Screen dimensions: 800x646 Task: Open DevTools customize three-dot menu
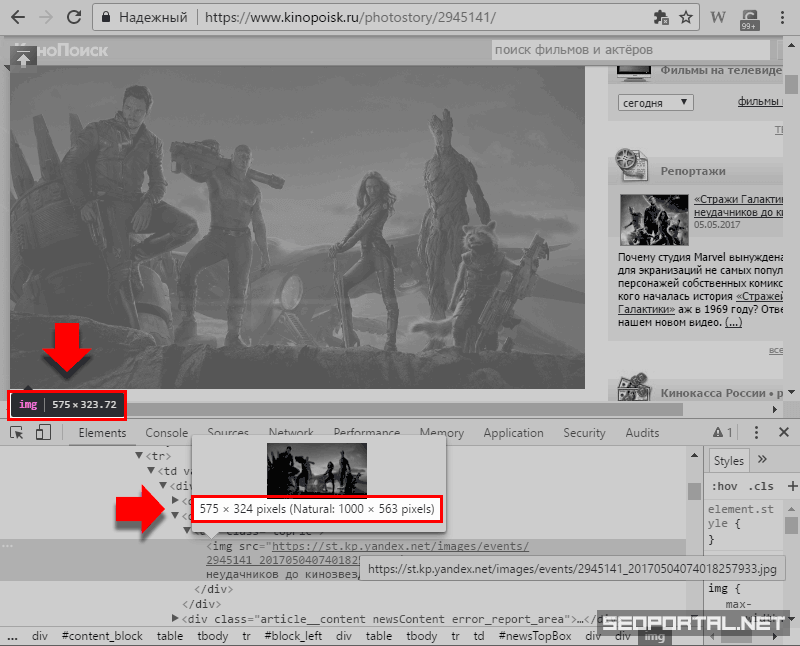(x=755, y=433)
